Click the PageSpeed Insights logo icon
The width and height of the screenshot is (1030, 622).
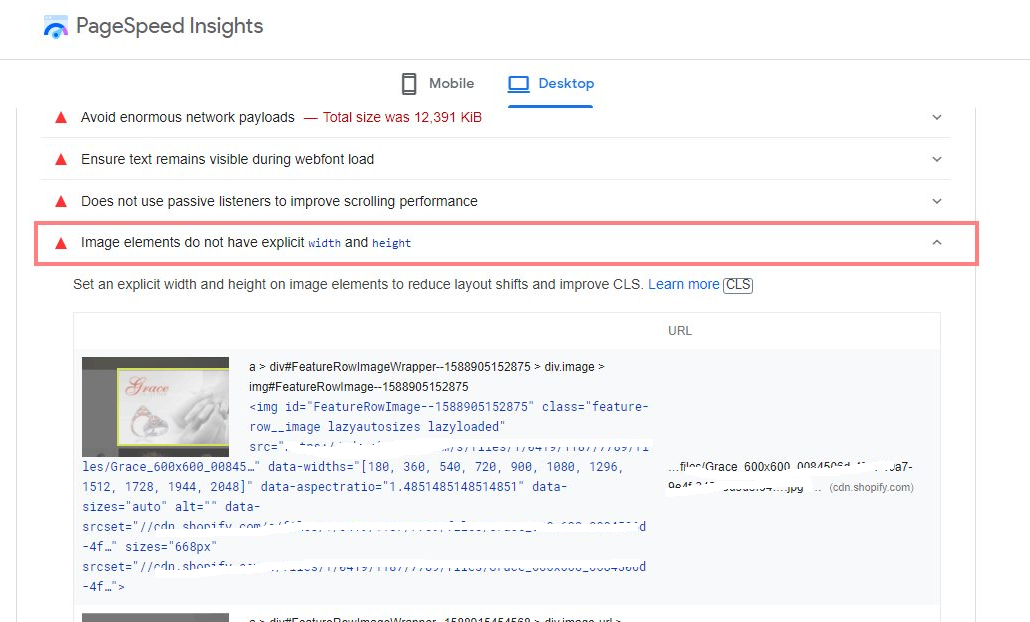[x=56, y=27]
